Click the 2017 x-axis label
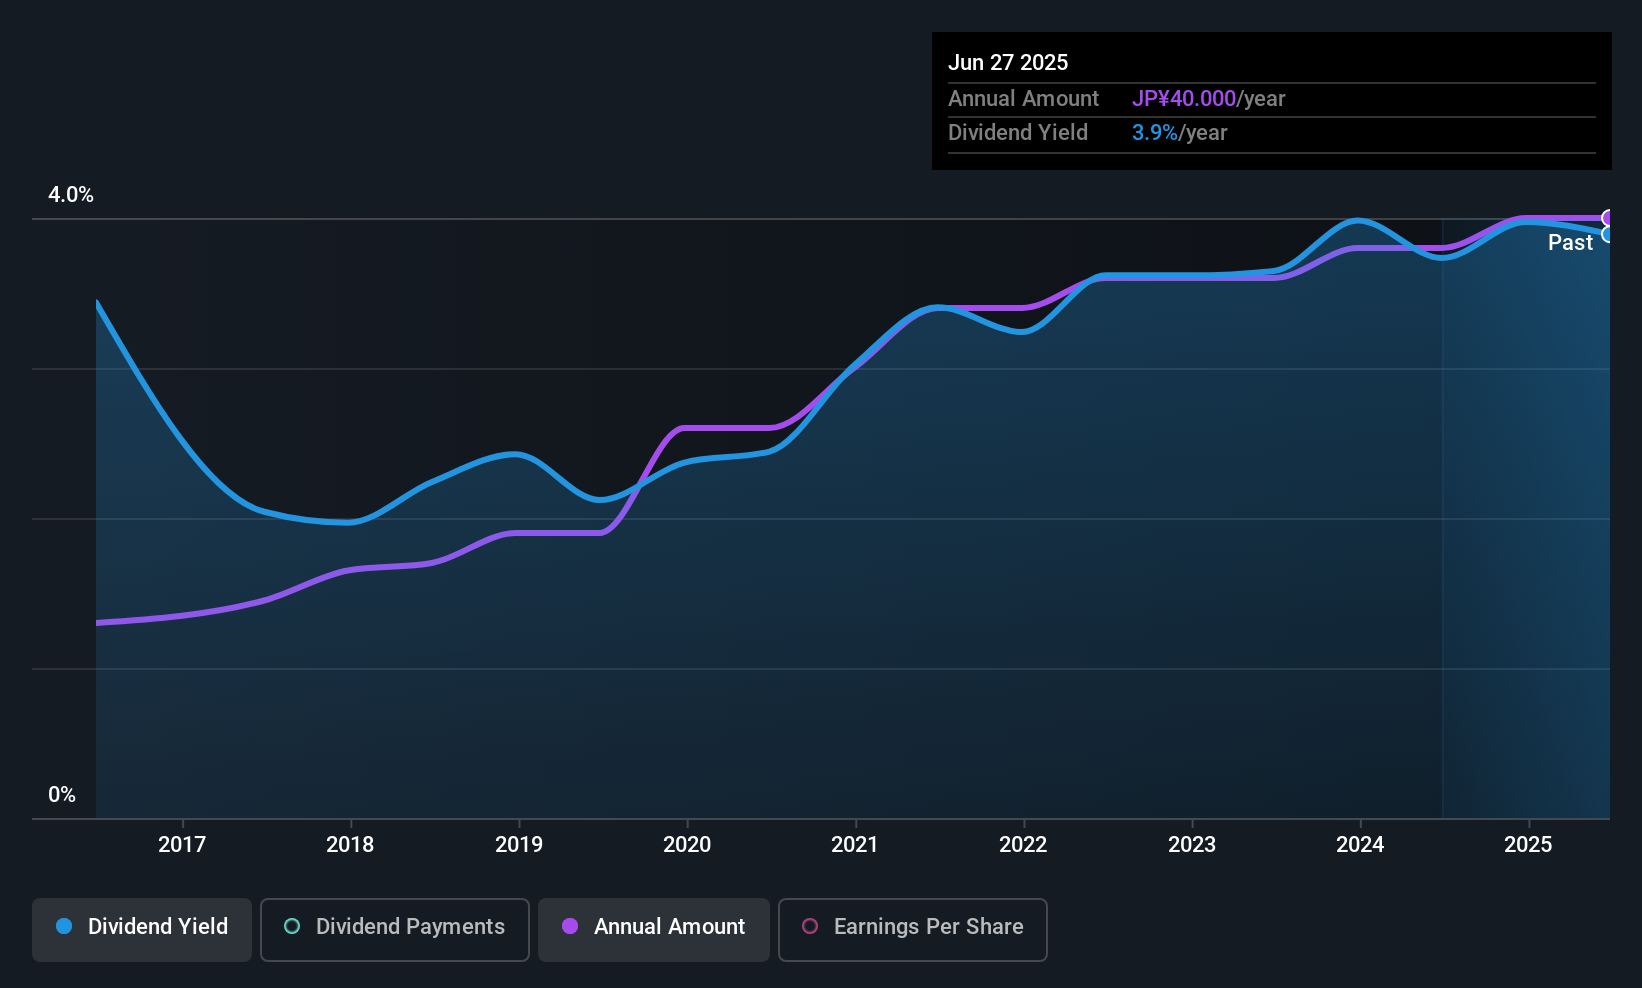 tap(182, 844)
